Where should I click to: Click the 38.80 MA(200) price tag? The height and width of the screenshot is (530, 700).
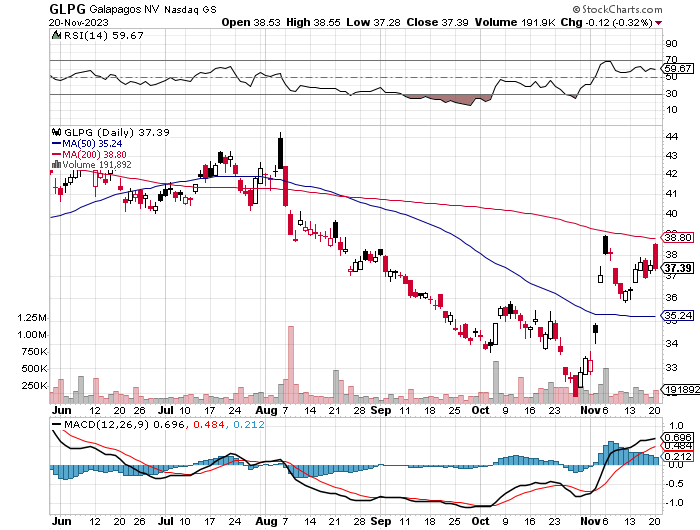tap(677, 238)
